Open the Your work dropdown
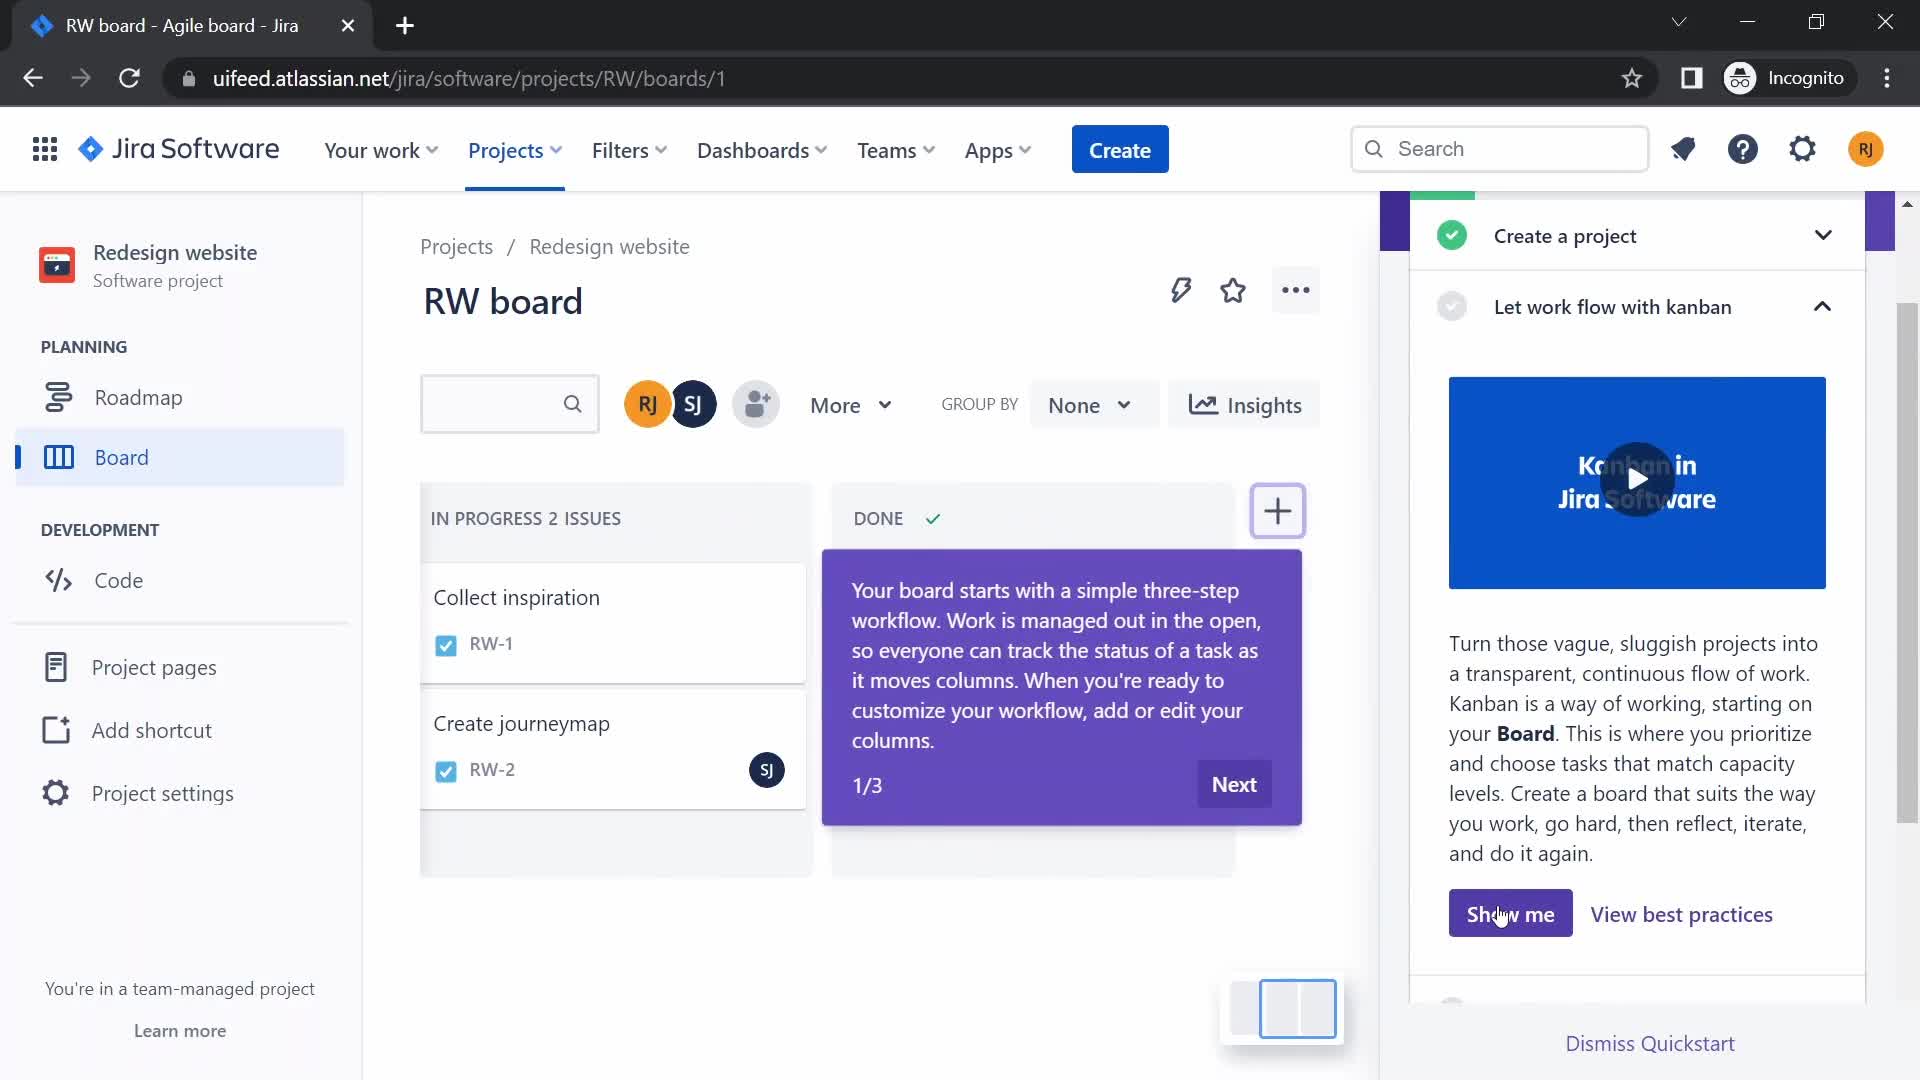Image resolution: width=1920 pixels, height=1080 pixels. click(x=381, y=150)
